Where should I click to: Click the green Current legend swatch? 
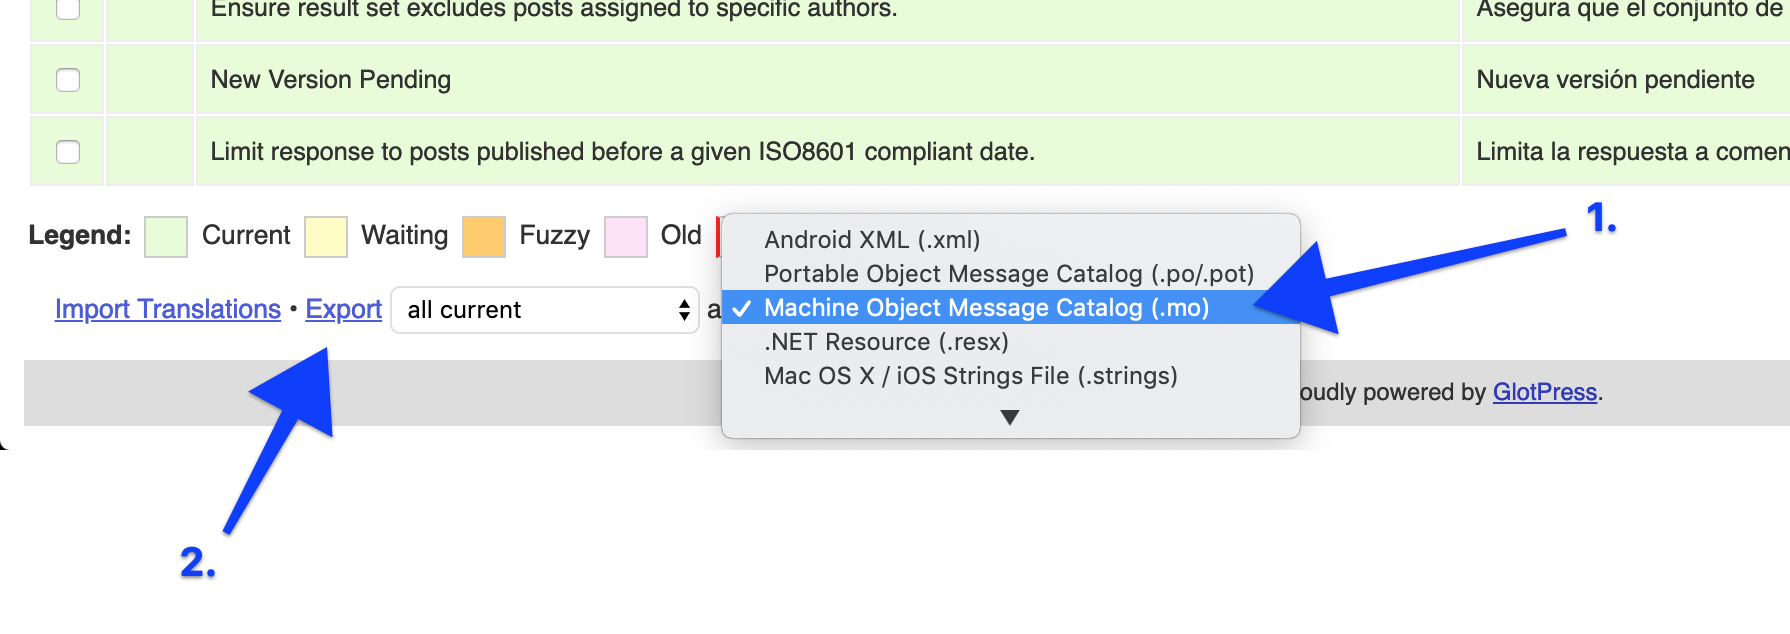point(166,237)
